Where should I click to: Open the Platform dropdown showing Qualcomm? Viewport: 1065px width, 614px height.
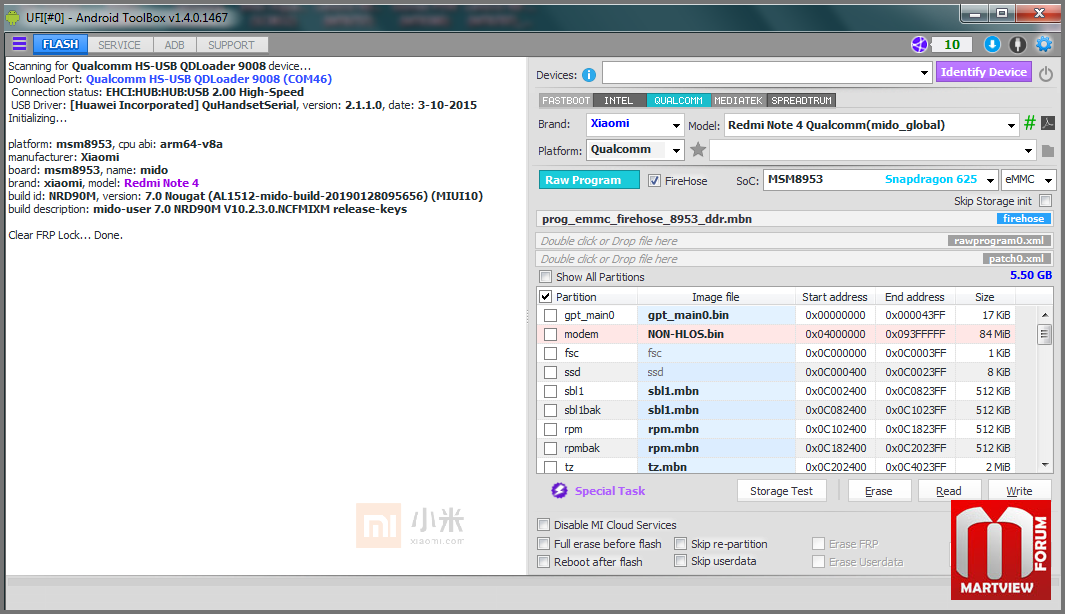676,150
